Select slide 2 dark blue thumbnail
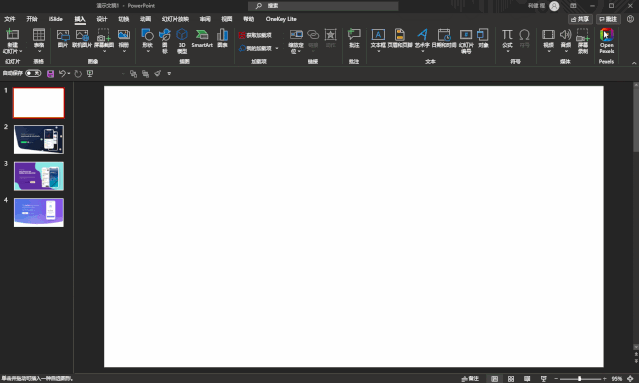639x383 pixels. 39,139
